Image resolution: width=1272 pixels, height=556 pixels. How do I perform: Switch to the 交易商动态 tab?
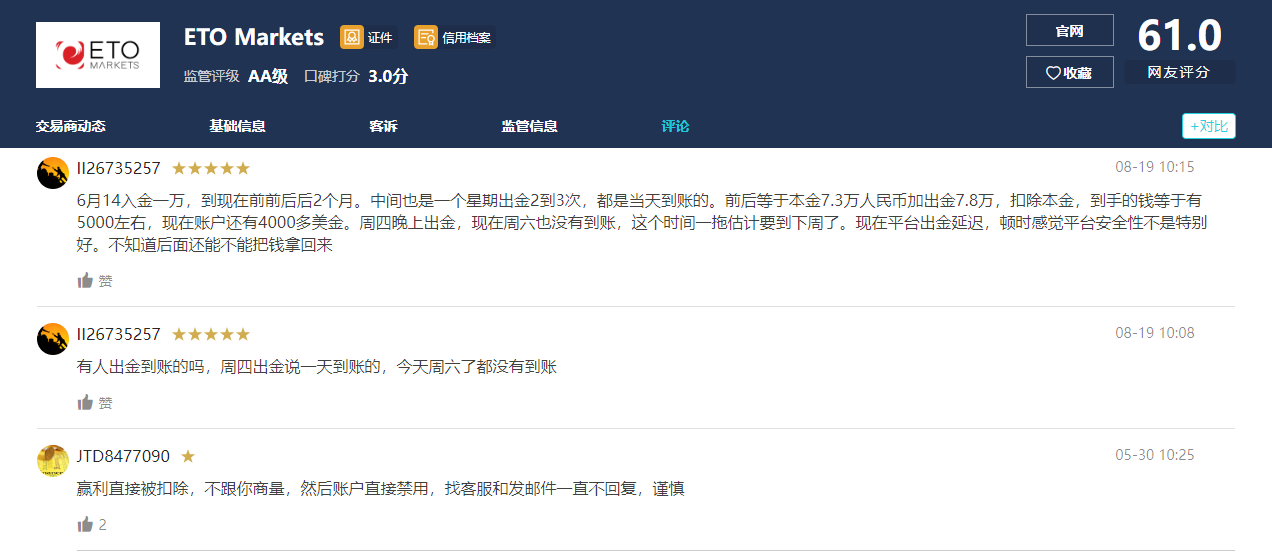[70, 126]
